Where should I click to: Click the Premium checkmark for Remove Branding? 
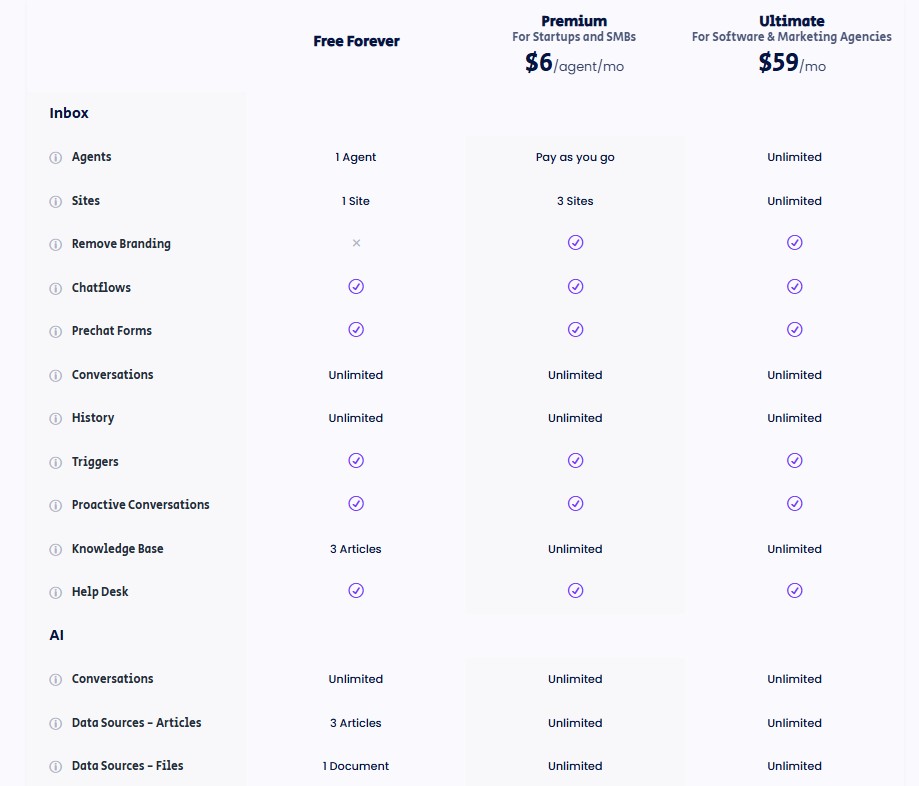coord(575,243)
